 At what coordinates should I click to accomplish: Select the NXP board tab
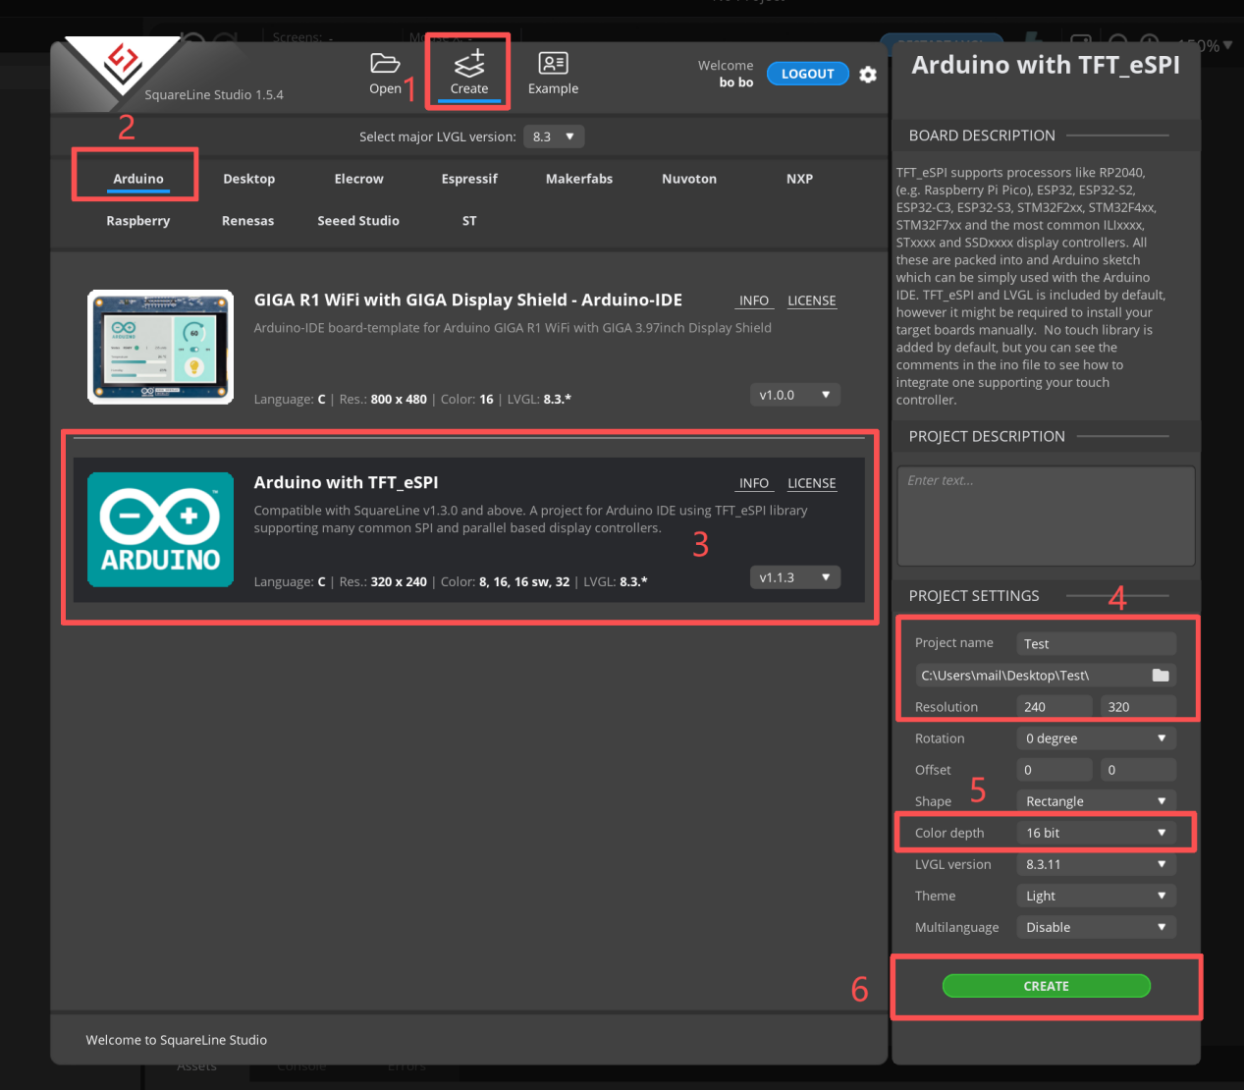coord(799,179)
